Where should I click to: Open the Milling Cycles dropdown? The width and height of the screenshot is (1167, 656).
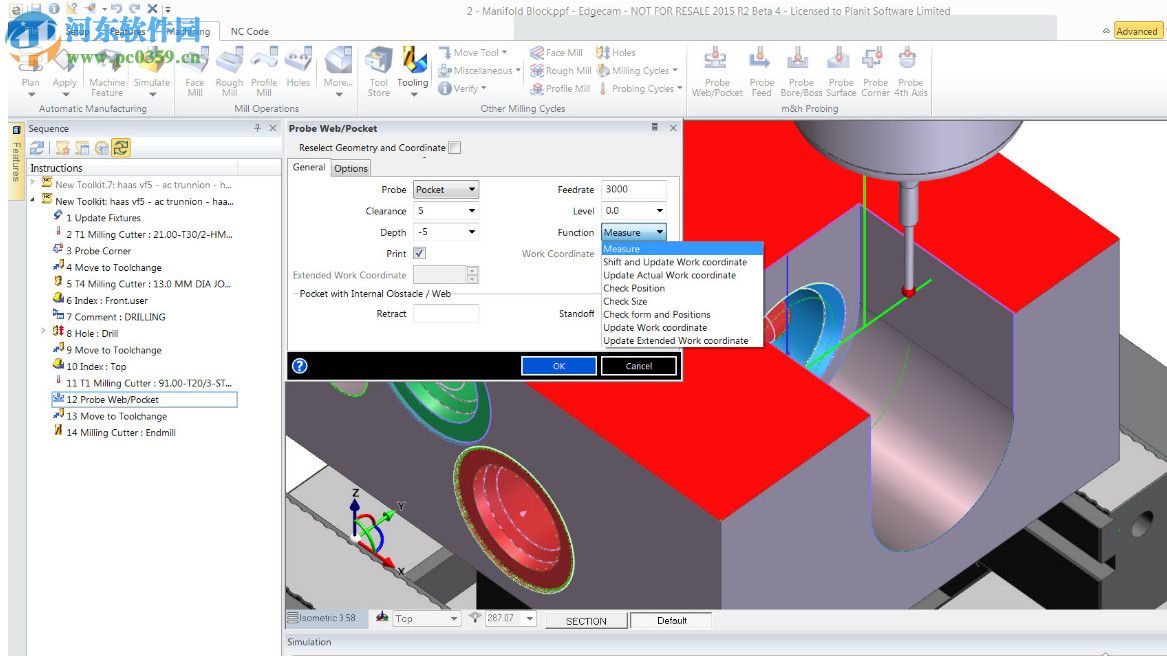[x=638, y=71]
